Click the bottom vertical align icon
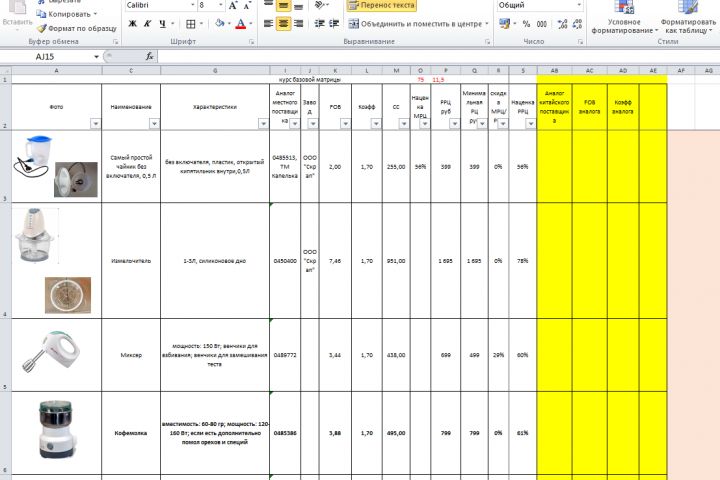This screenshot has width=720, height=480. pyautogui.click(x=298, y=5)
